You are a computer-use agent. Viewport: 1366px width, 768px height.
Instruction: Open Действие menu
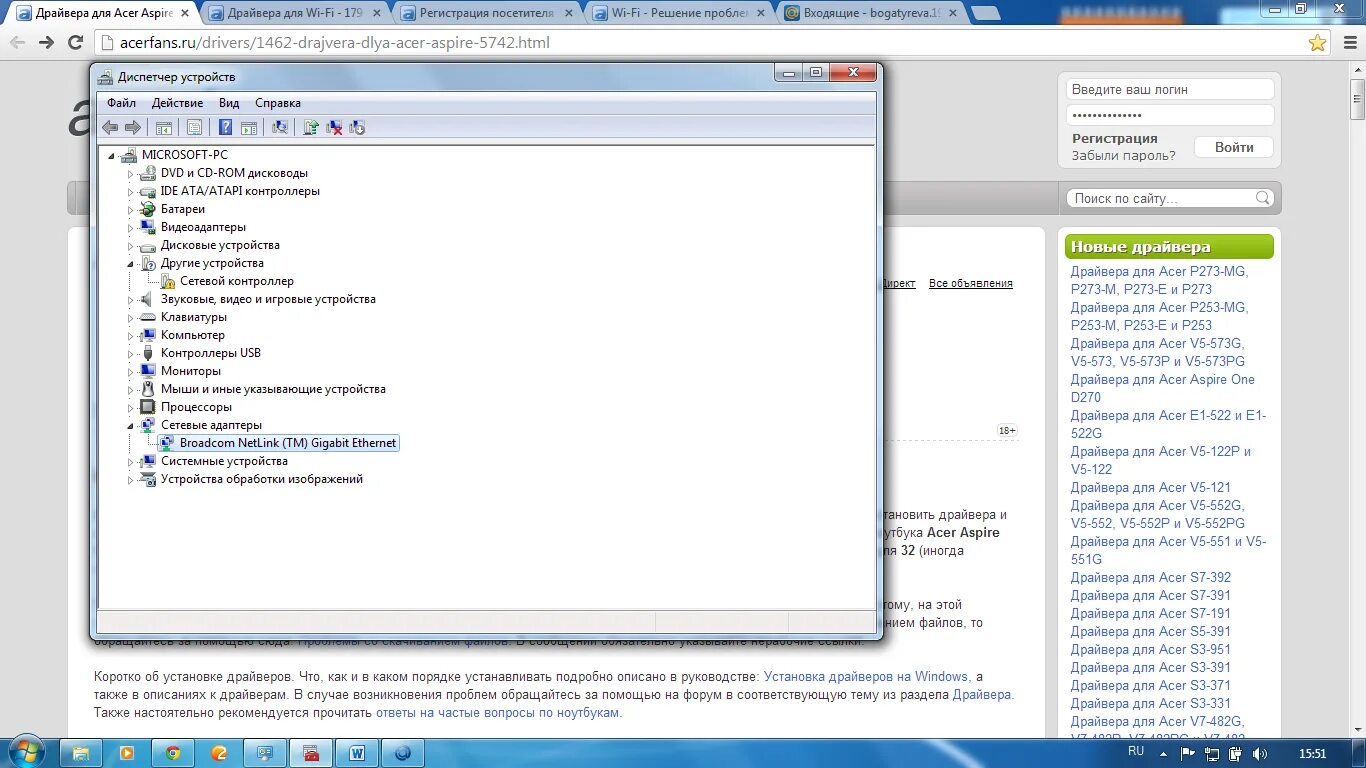[177, 103]
